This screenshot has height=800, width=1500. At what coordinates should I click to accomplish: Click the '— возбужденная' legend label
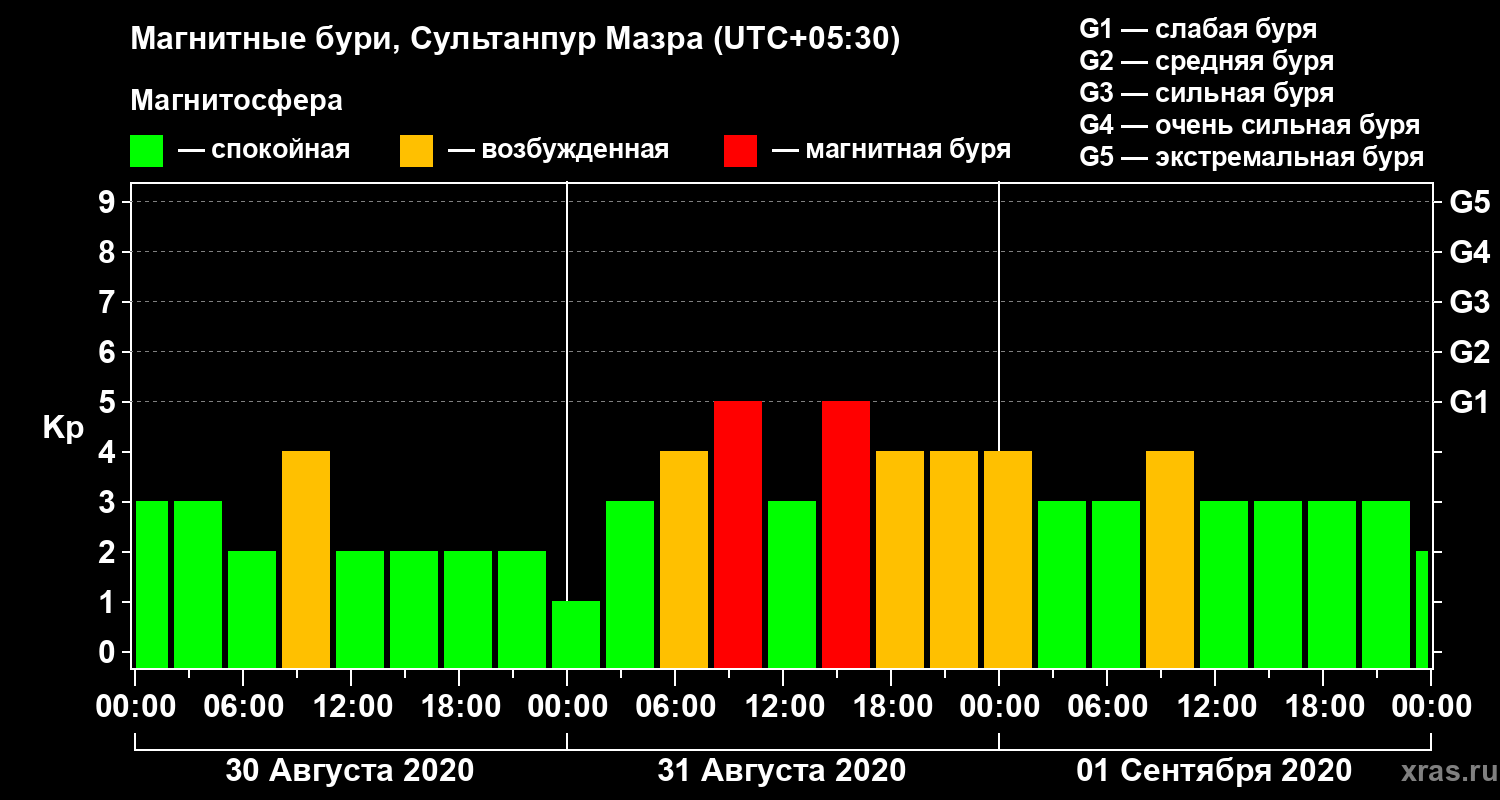click(558, 150)
